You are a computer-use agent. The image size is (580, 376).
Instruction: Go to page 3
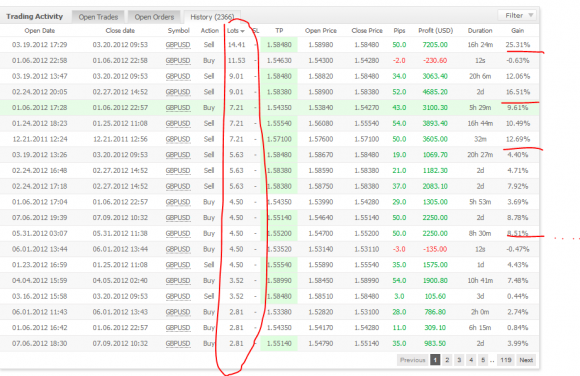coord(459,360)
